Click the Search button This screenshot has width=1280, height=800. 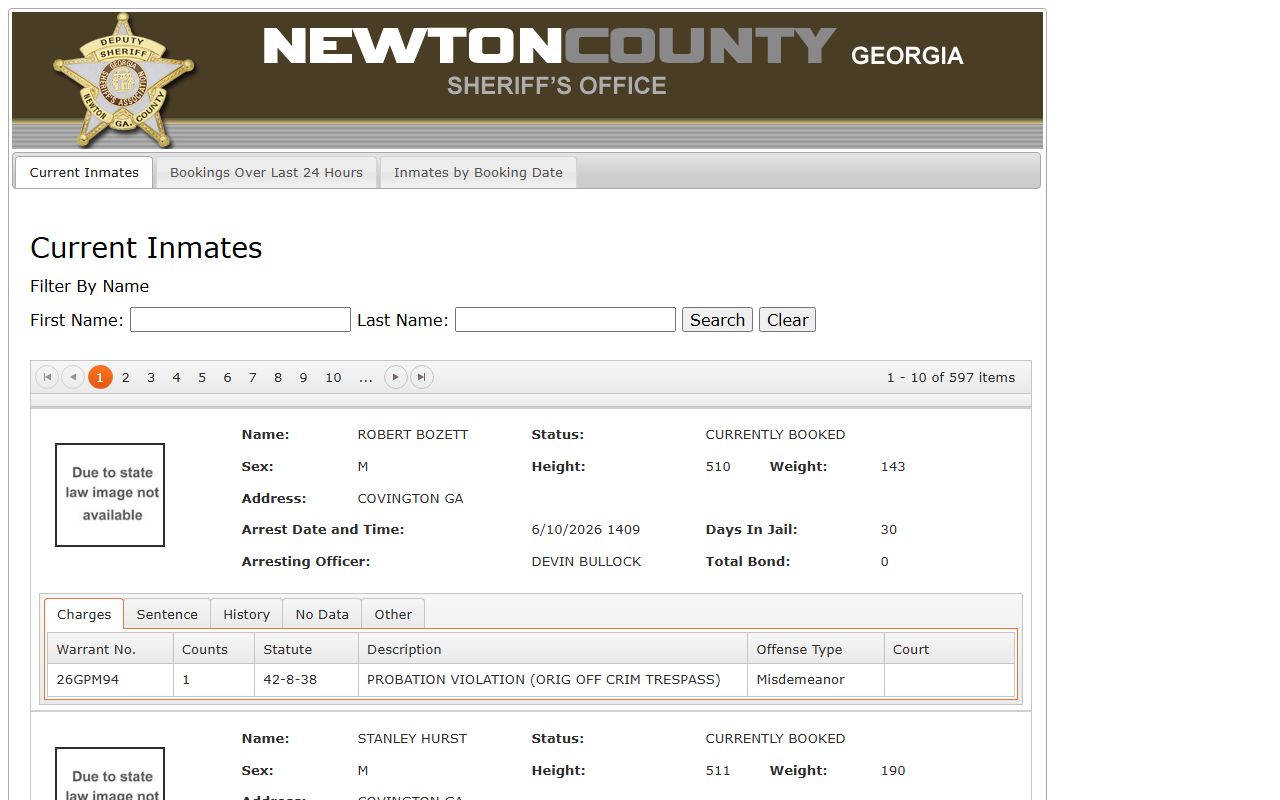click(717, 320)
